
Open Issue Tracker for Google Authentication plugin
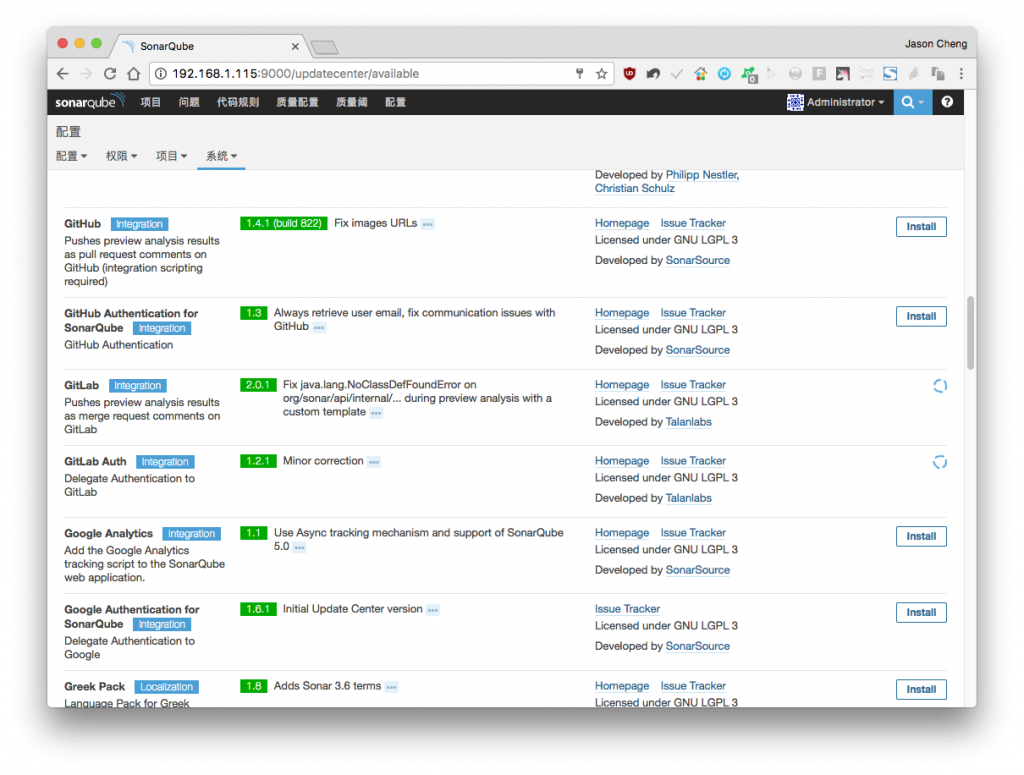pos(627,609)
